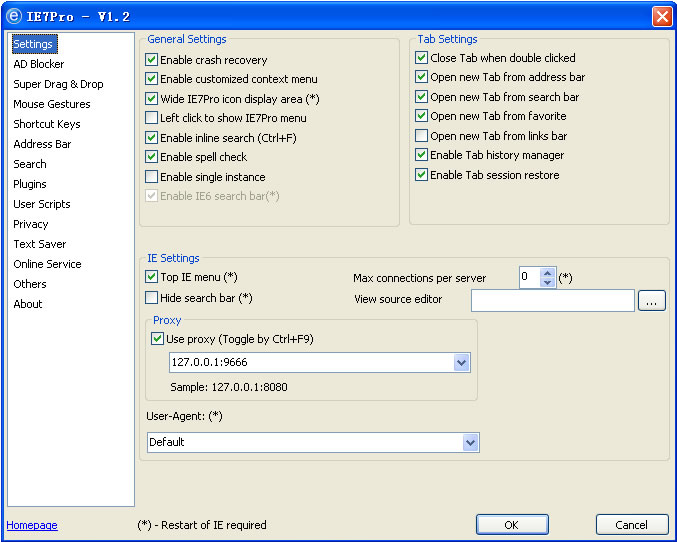
Task: Uncheck Wide IE7Pro icon display area
Action: pyautogui.click(x=151, y=98)
